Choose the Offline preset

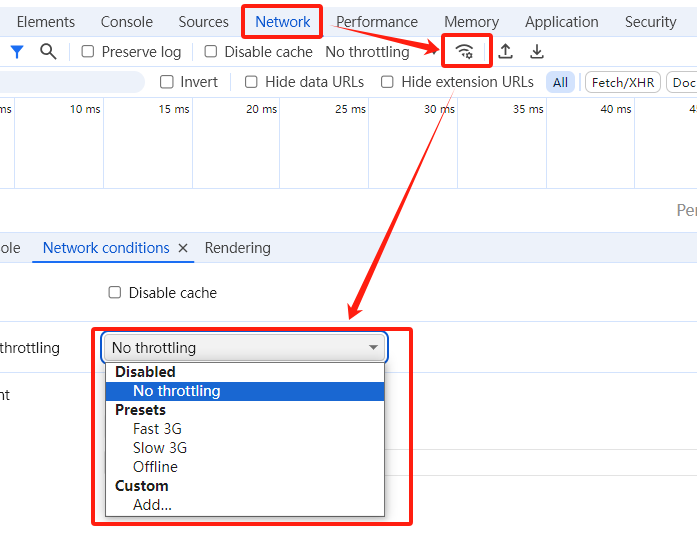click(245, 467)
